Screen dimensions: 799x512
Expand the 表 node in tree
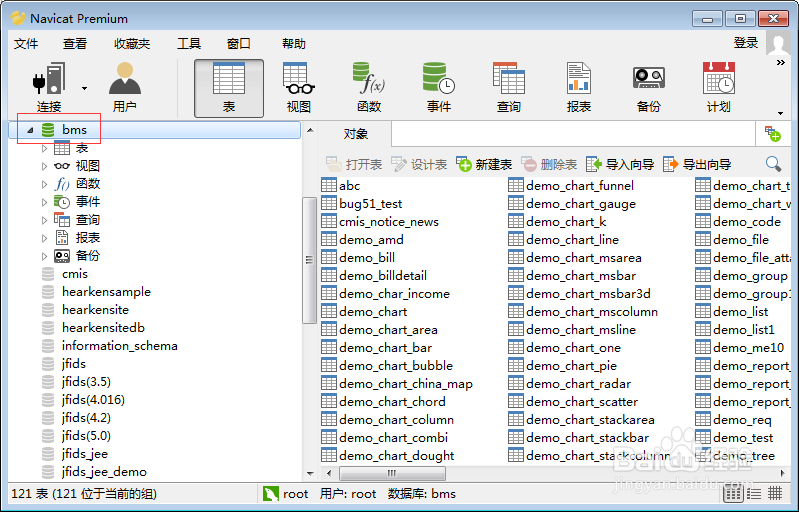(x=44, y=149)
